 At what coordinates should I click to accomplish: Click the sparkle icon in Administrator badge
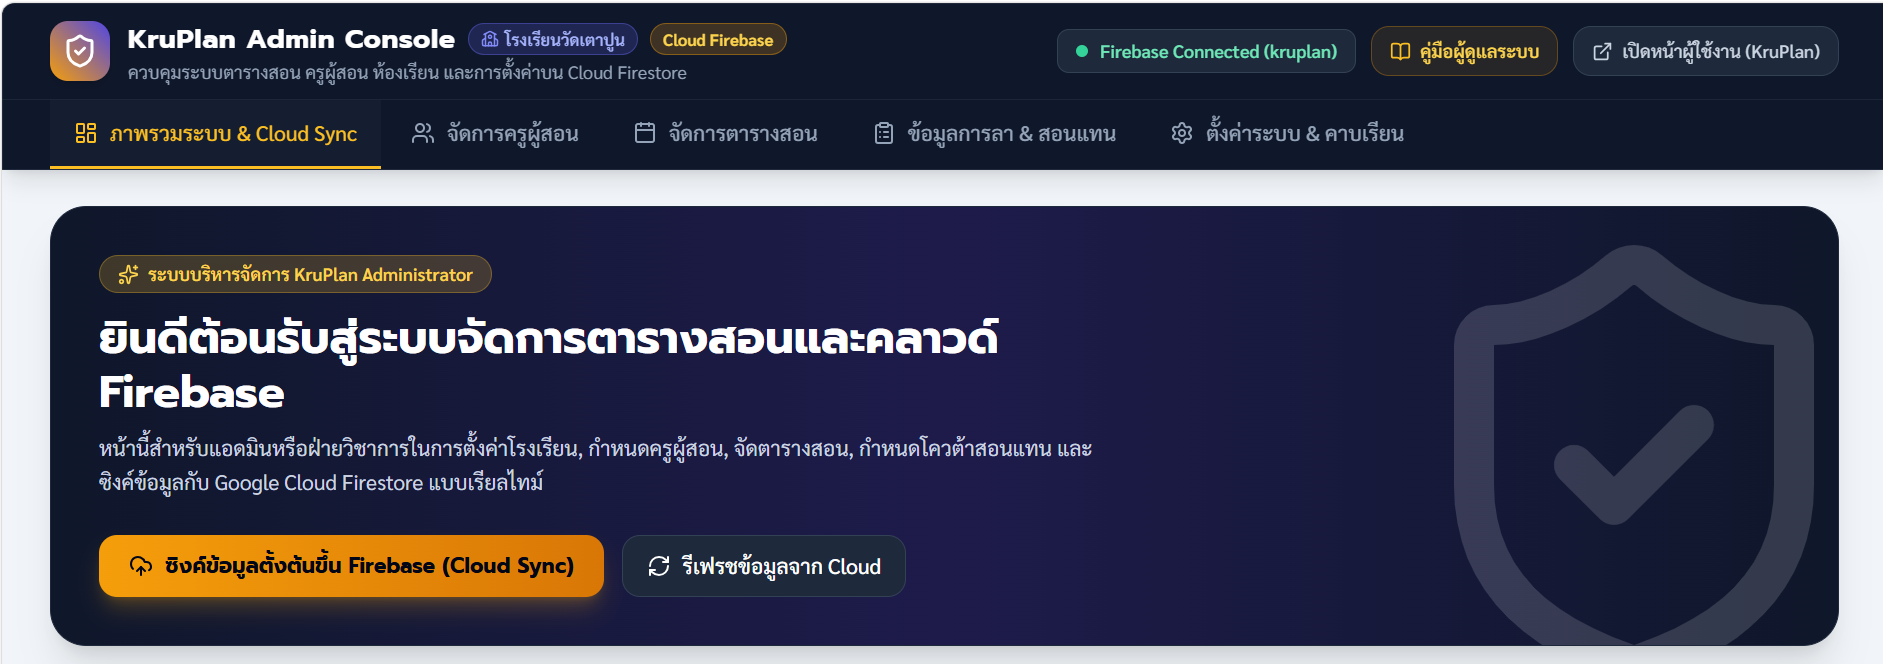tap(128, 274)
